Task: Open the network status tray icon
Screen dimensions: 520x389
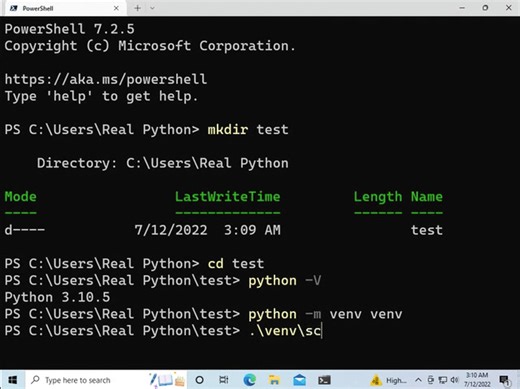Action: coord(443,380)
